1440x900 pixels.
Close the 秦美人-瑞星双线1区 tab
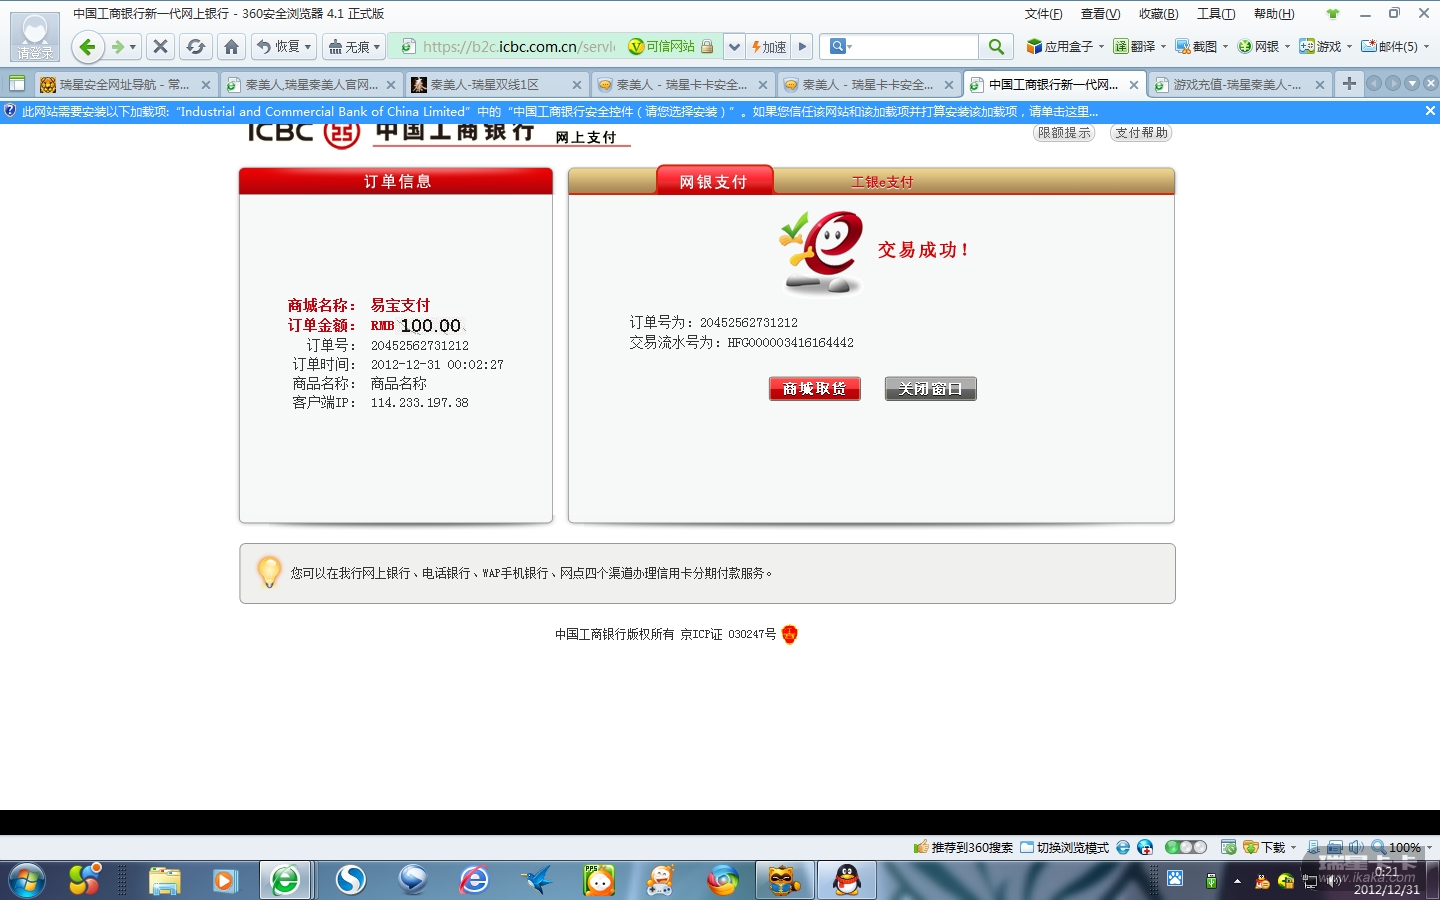point(577,85)
